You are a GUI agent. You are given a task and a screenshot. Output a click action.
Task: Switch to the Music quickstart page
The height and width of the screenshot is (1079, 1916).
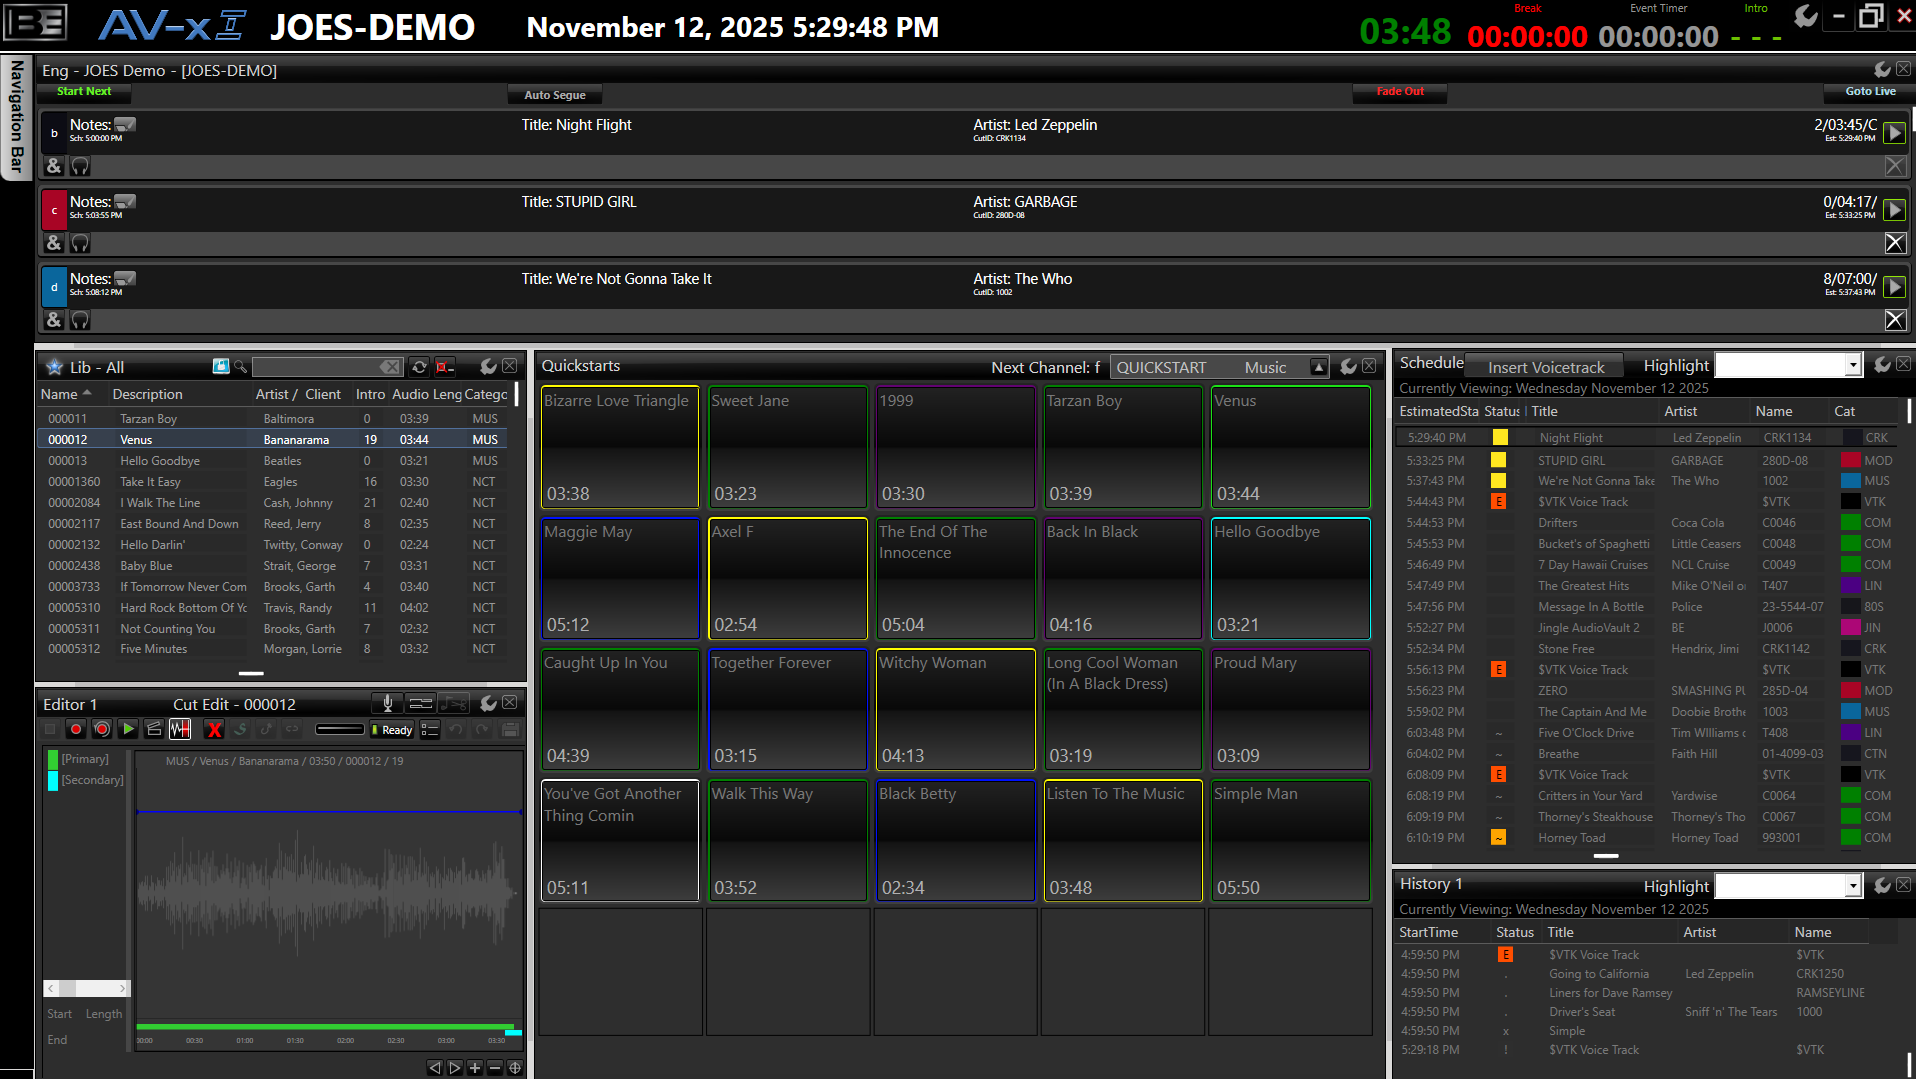tap(1264, 367)
